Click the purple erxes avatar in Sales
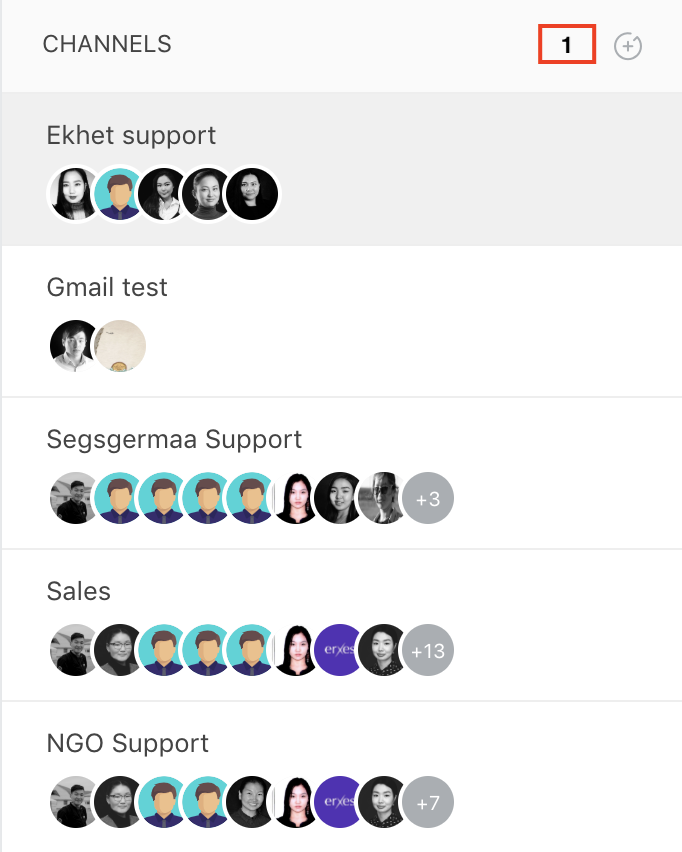 pos(339,650)
